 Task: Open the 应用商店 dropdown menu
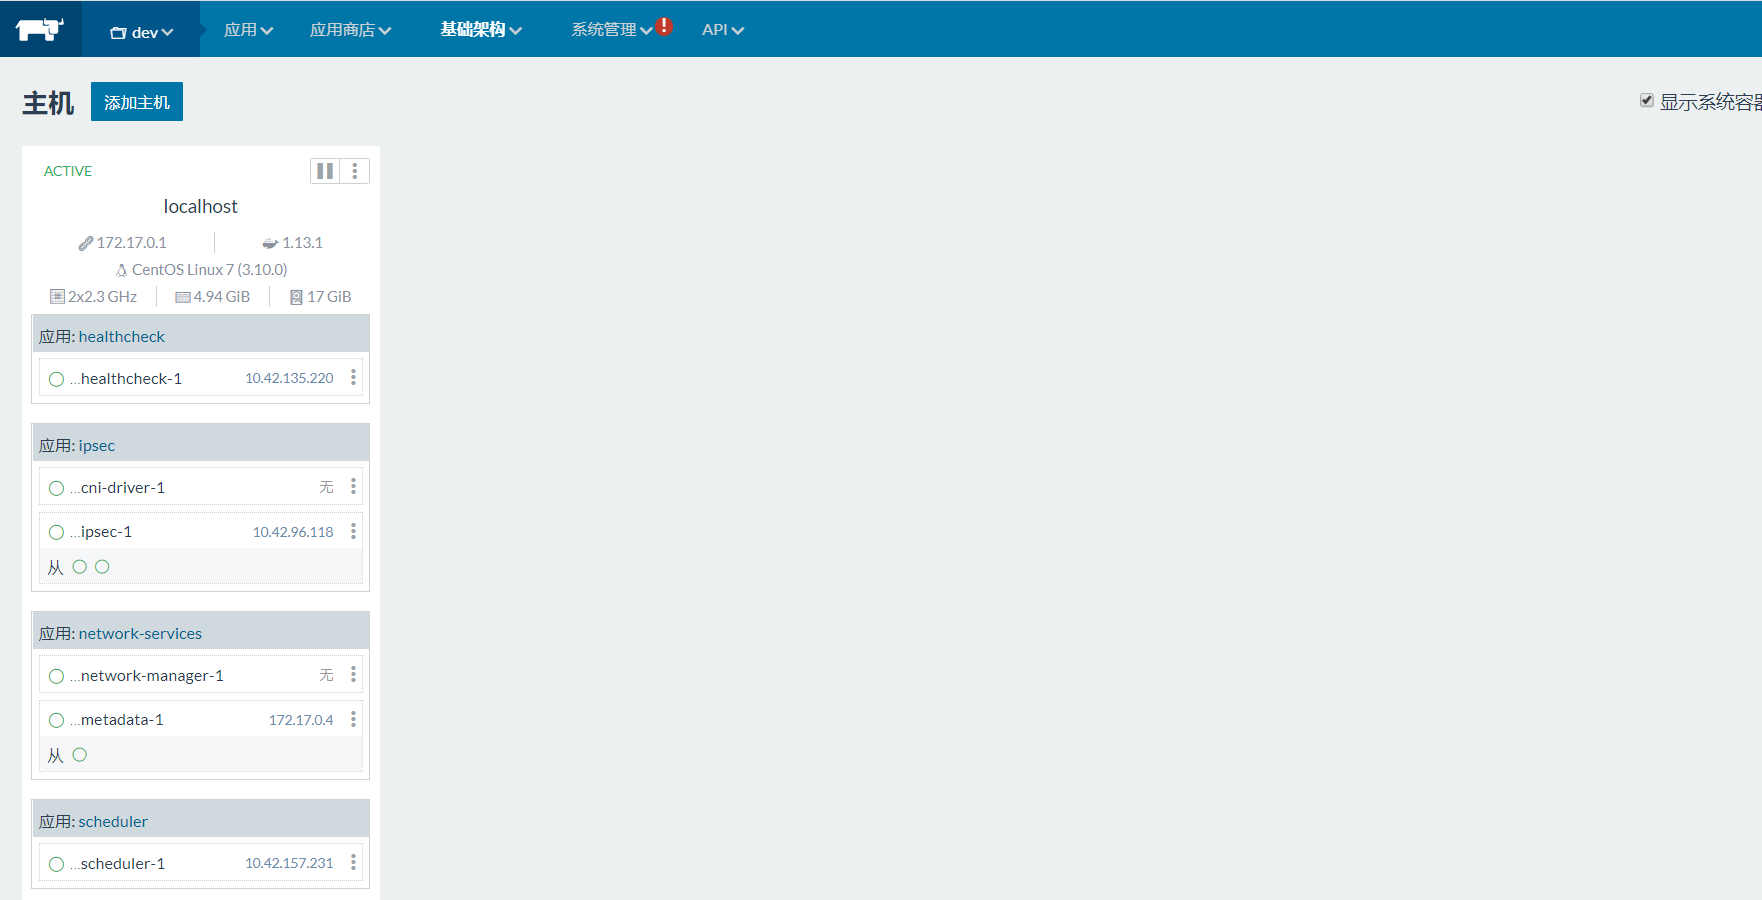(350, 30)
